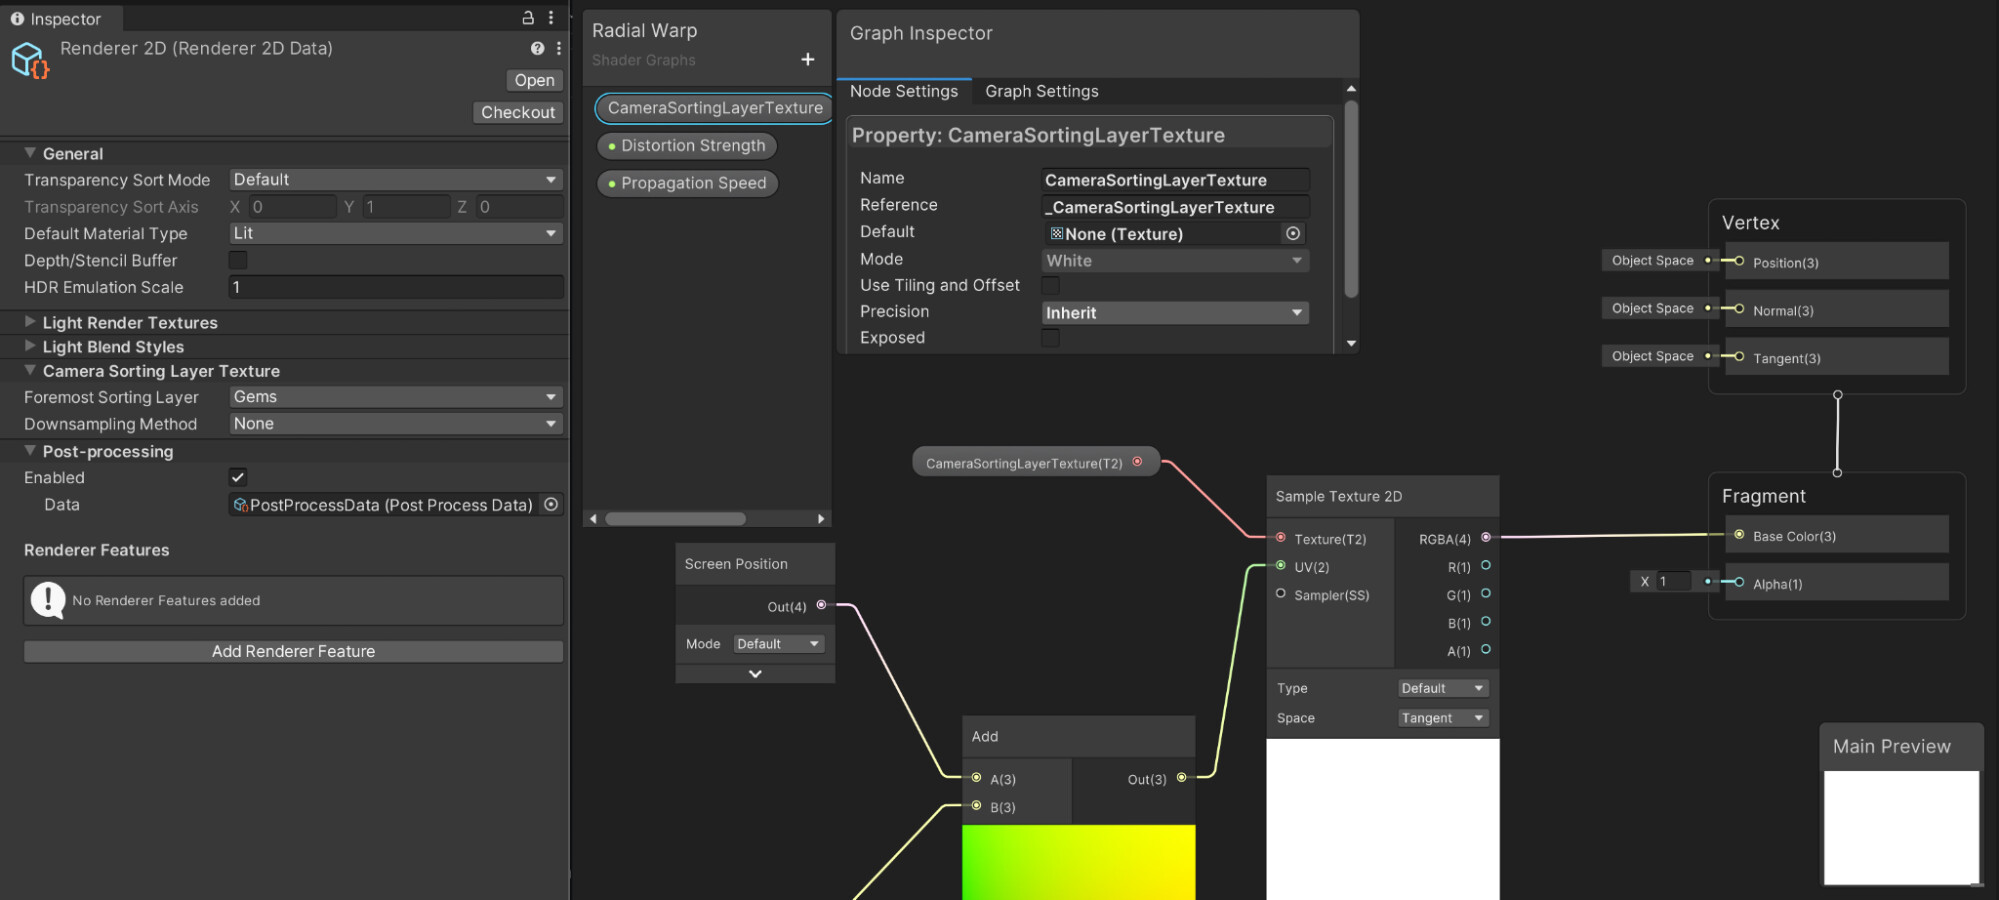Switch to the Graph Settings tab
1999x900 pixels.
1041,91
